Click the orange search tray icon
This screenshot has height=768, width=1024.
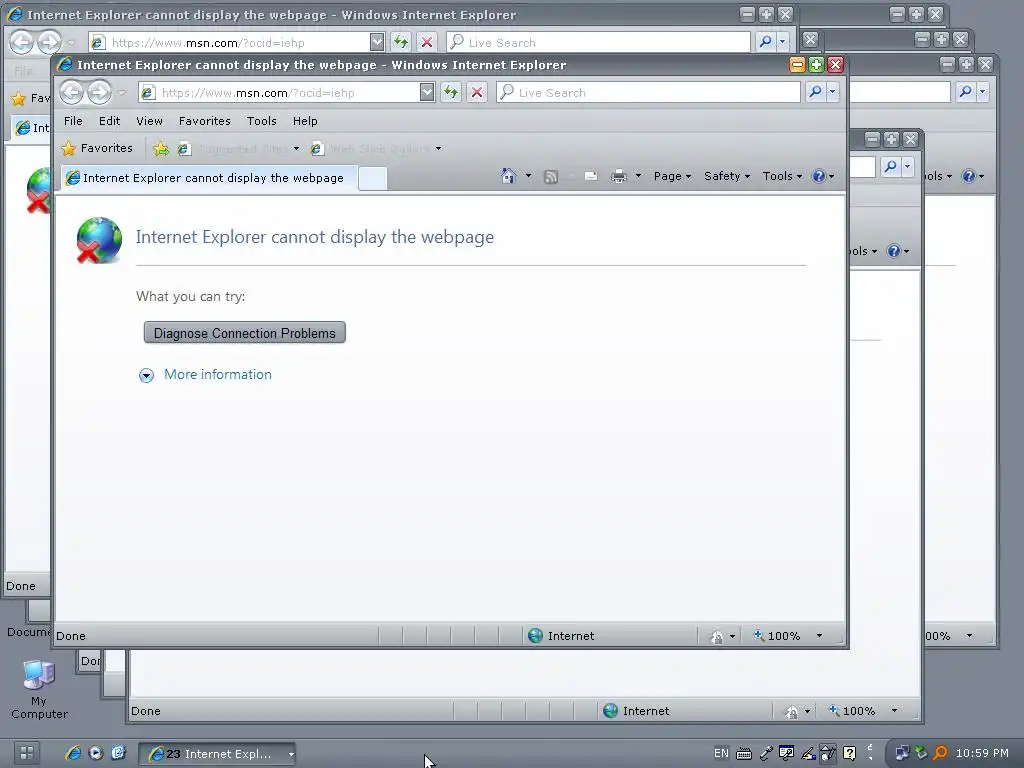[940, 753]
